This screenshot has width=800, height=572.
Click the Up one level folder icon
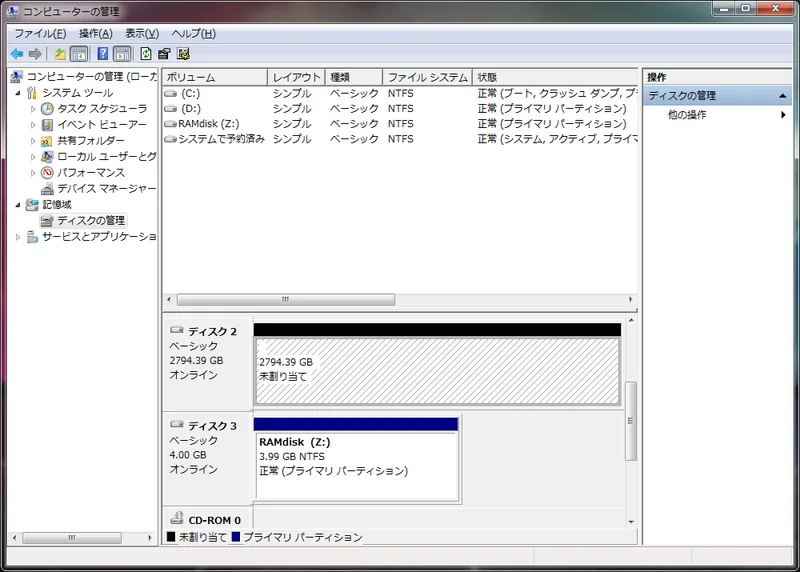[60, 54]
